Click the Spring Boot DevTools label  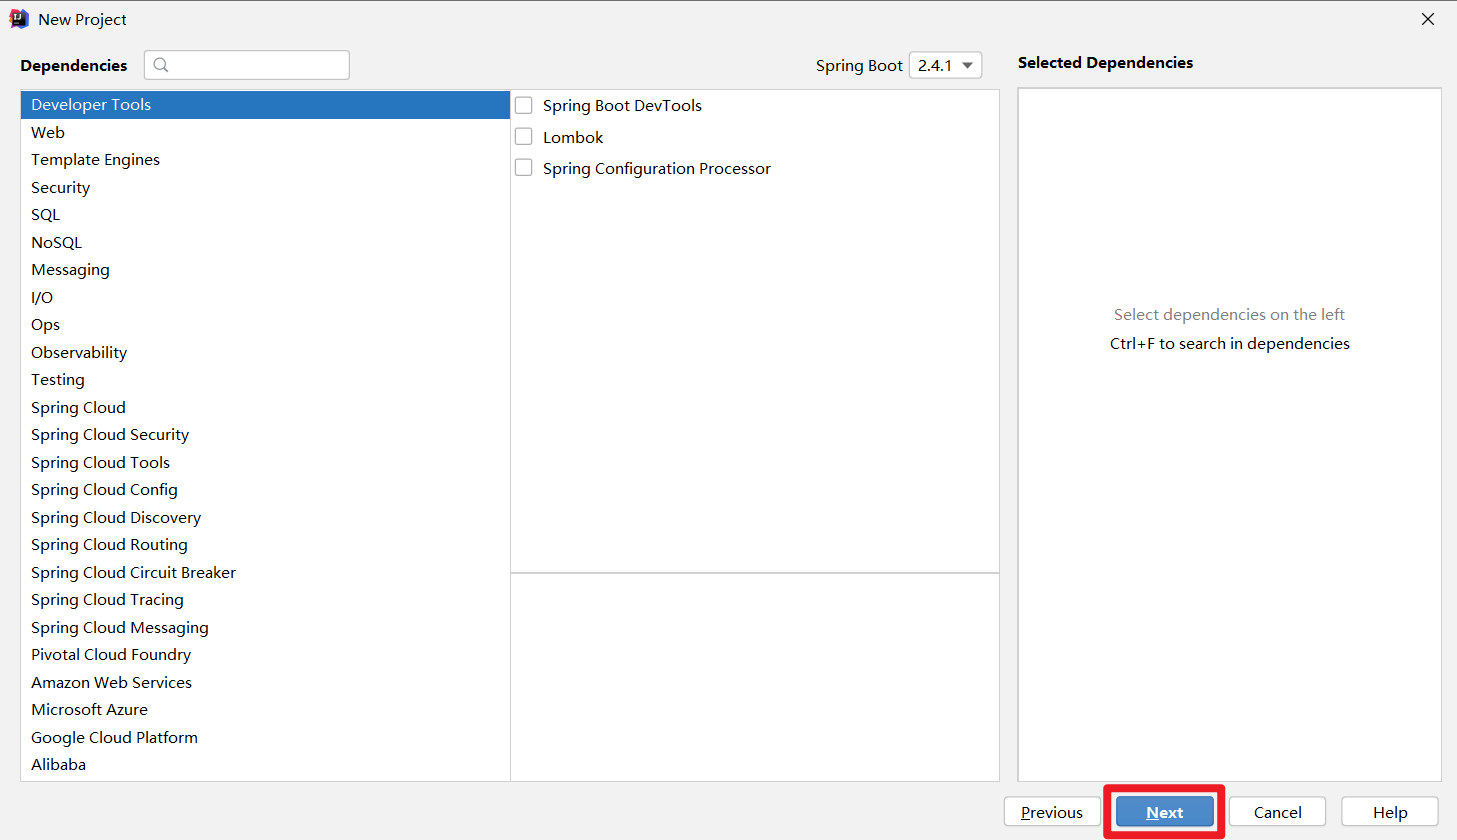click(x=622, y=105)
